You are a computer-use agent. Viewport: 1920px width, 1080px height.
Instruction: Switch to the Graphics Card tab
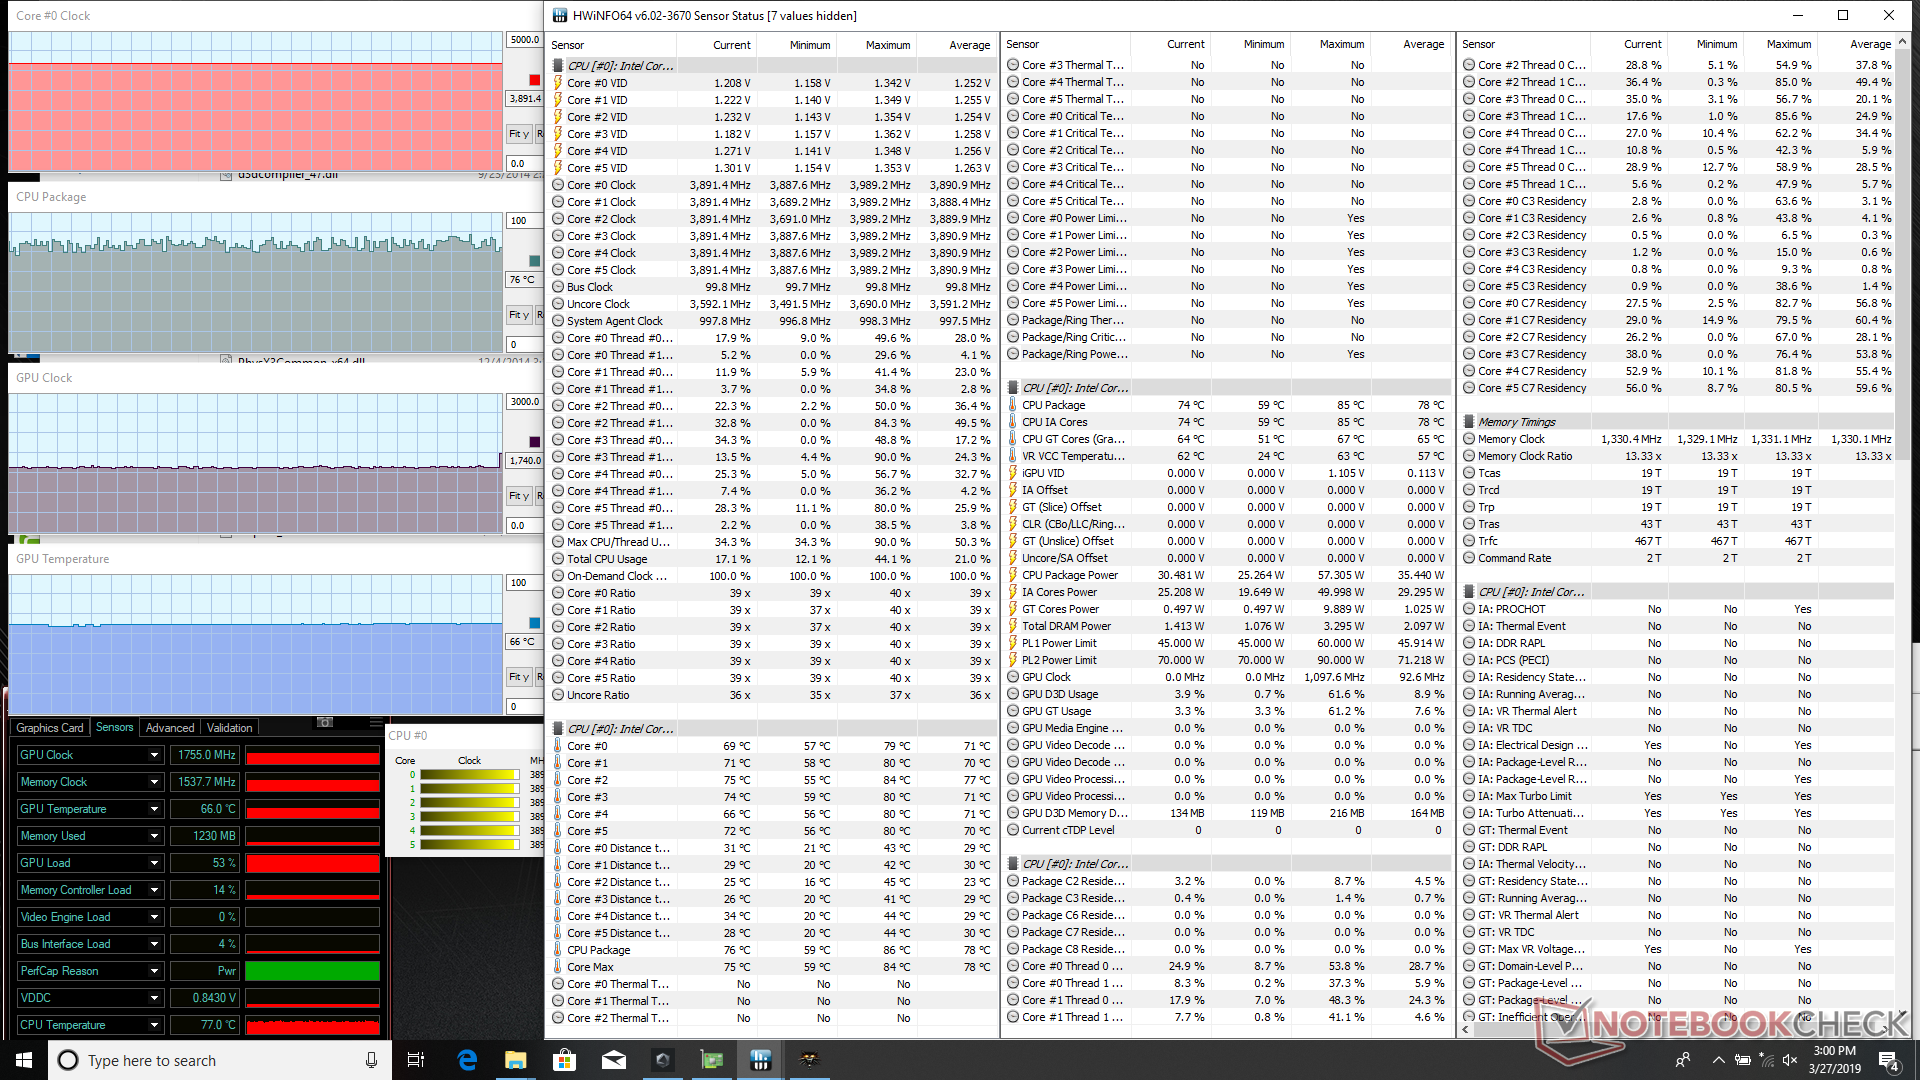[50, 728]
